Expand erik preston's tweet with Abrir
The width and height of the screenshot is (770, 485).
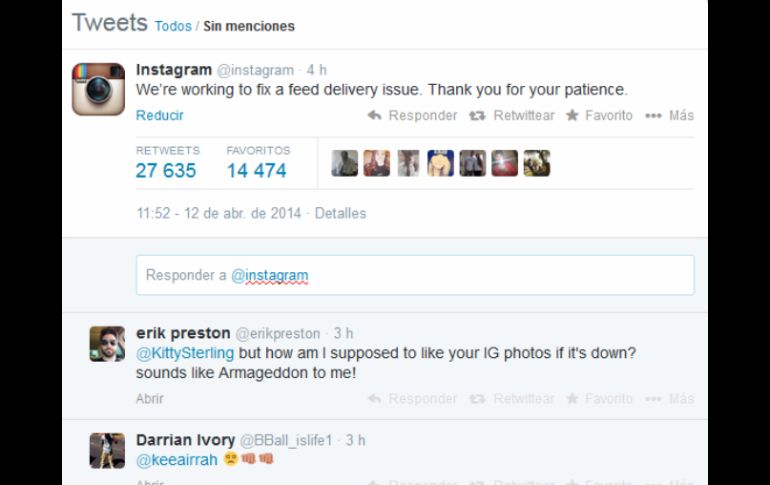click(150, 398)
